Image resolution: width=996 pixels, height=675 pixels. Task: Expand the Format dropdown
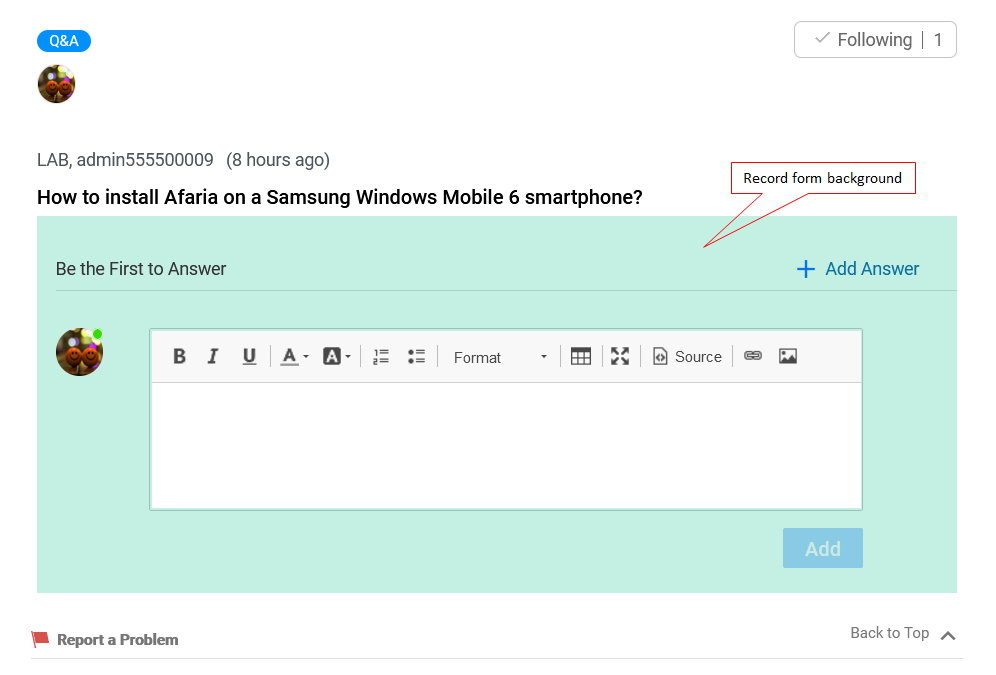[x=500, y=357]
